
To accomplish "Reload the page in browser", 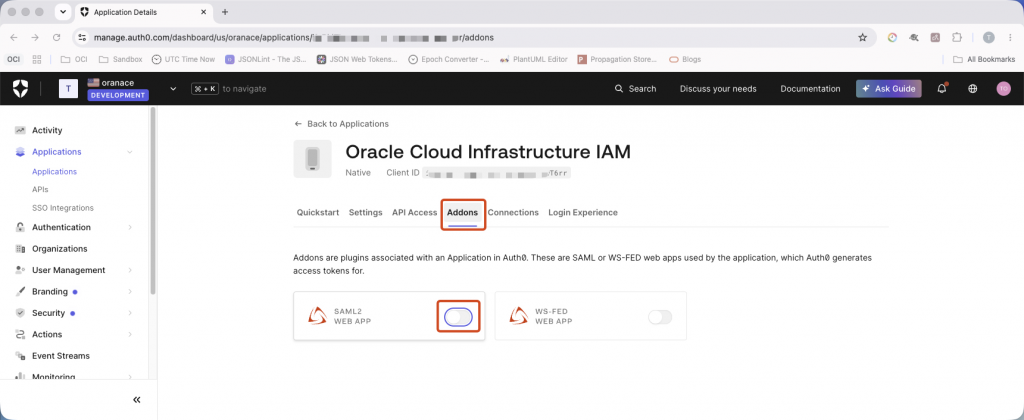I will (x=57, y=37).
